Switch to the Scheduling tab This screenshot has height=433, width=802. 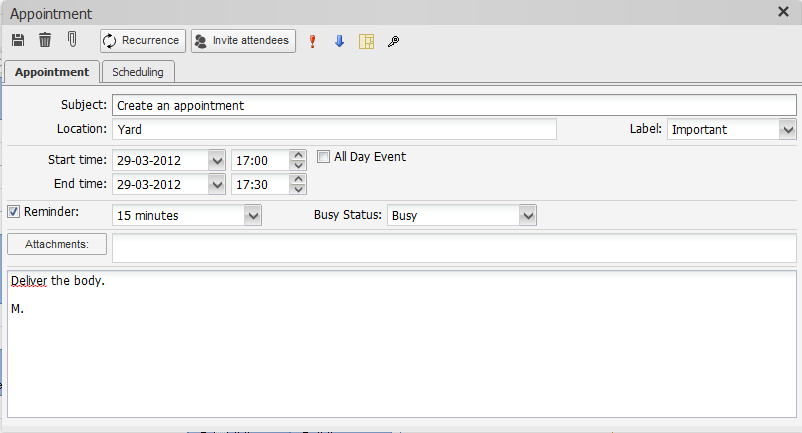(138, 72)
